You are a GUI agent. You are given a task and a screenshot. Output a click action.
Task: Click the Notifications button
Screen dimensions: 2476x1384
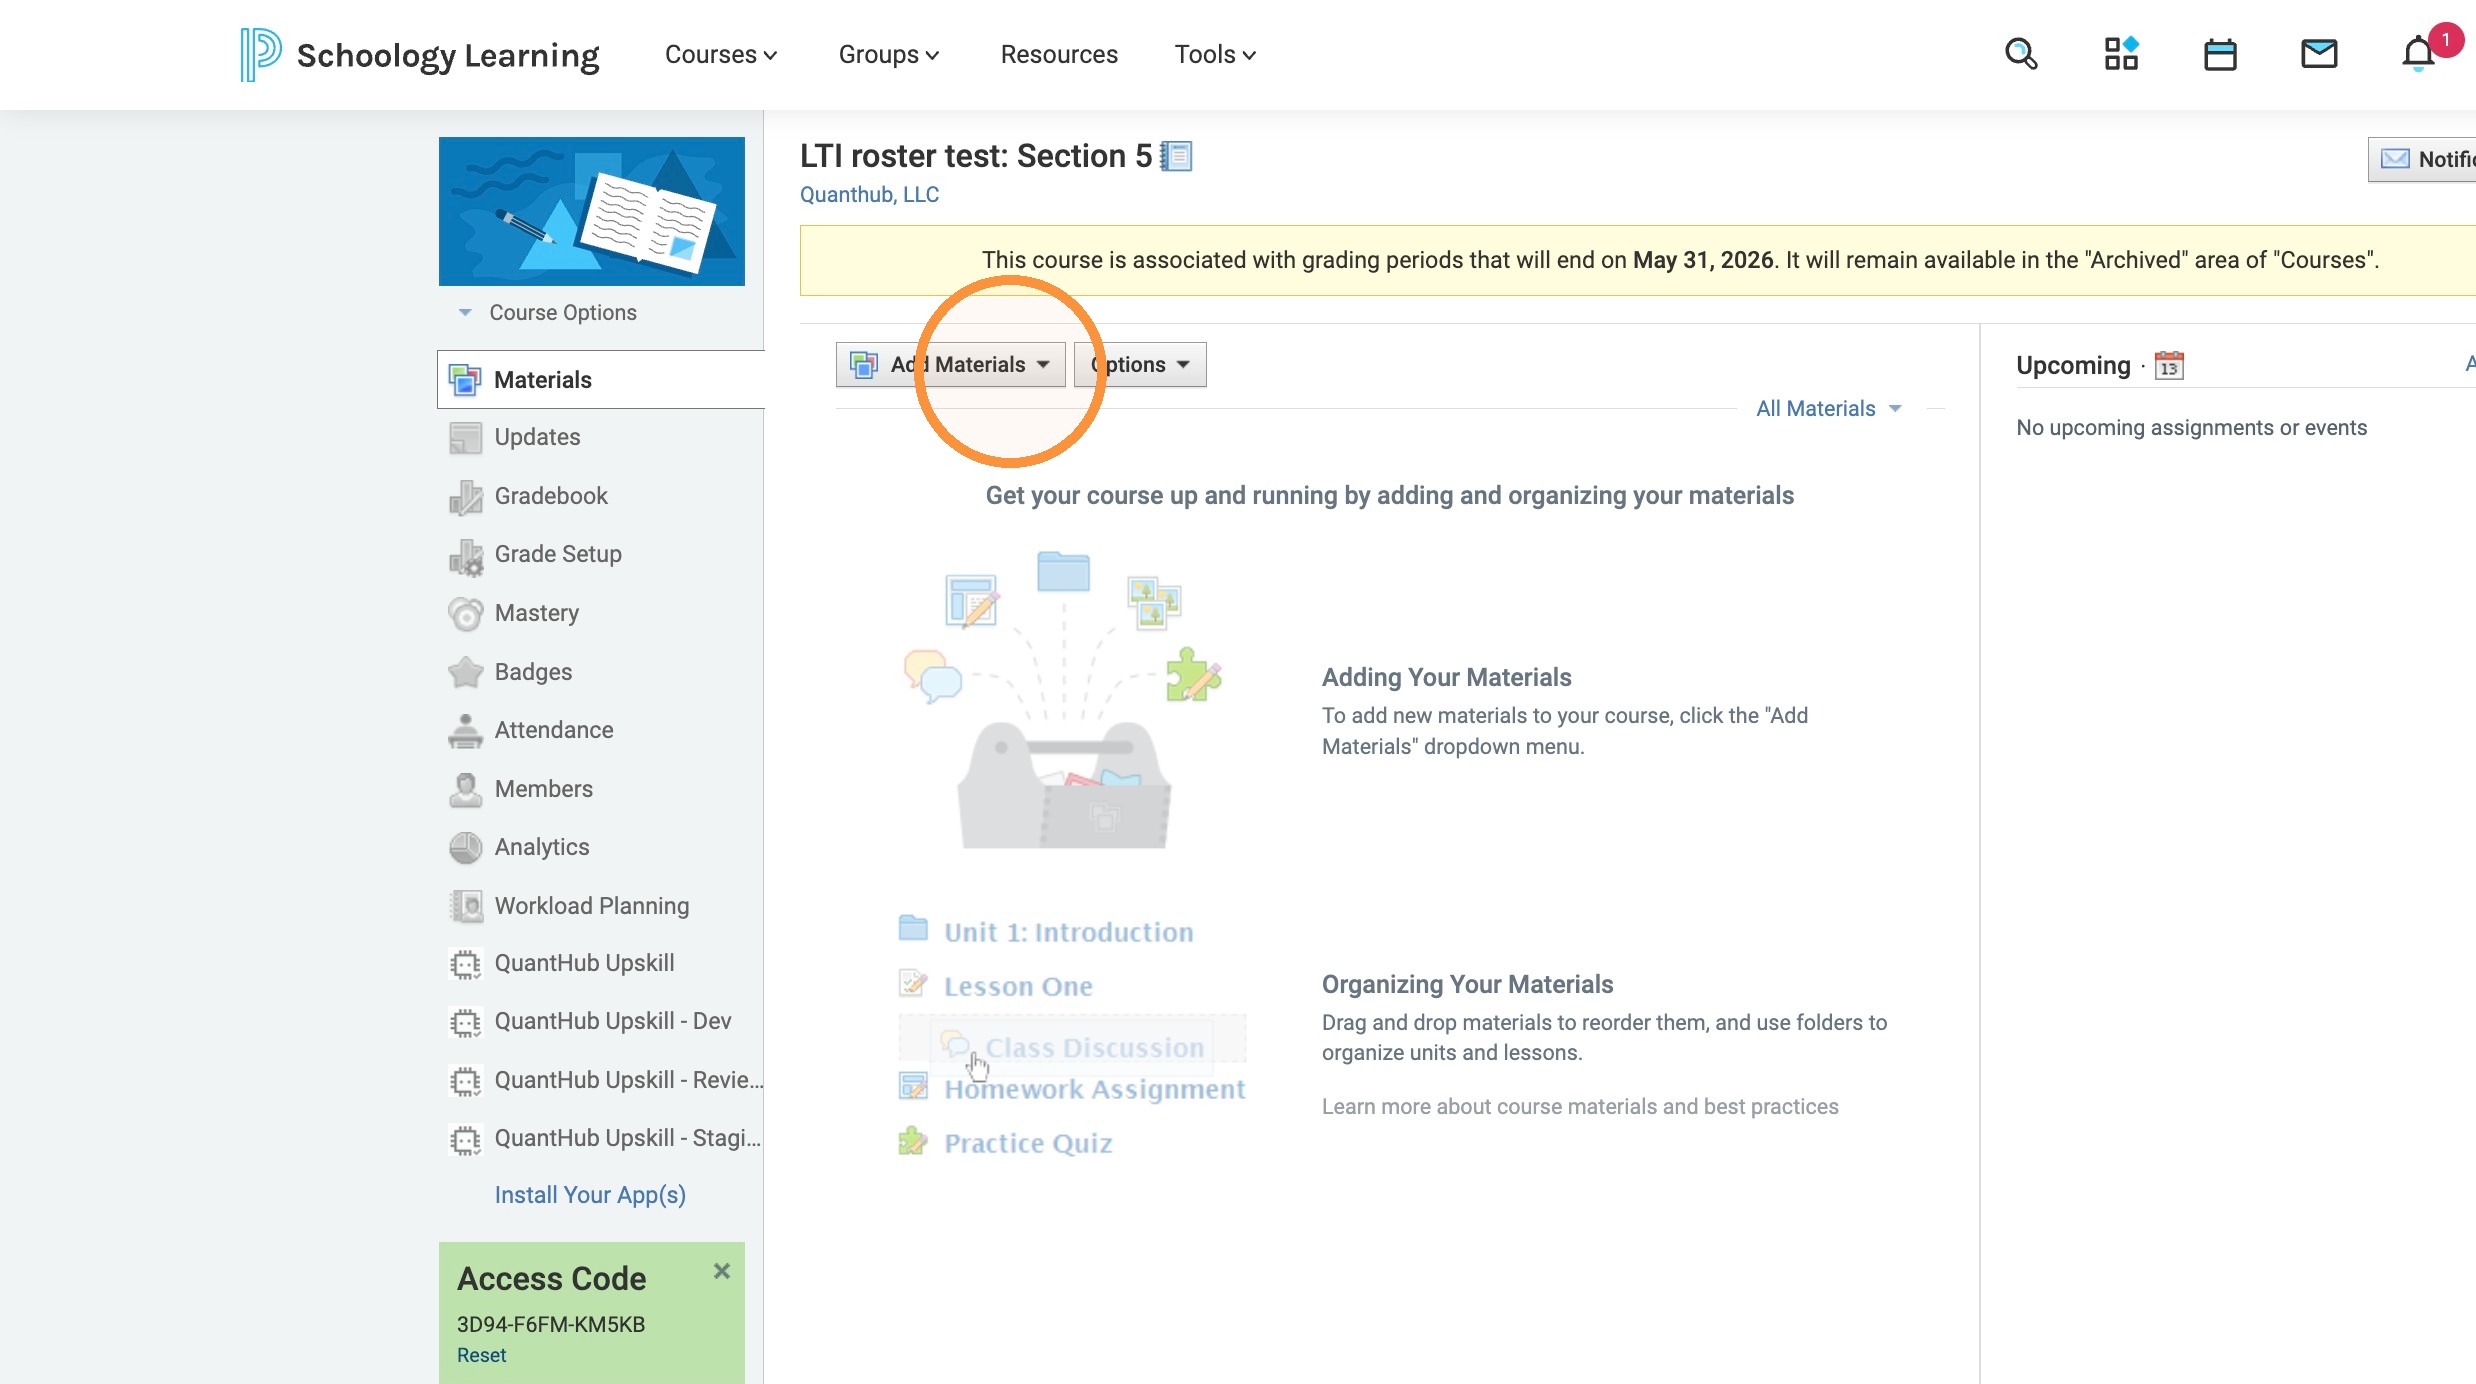click(2422, 159)
